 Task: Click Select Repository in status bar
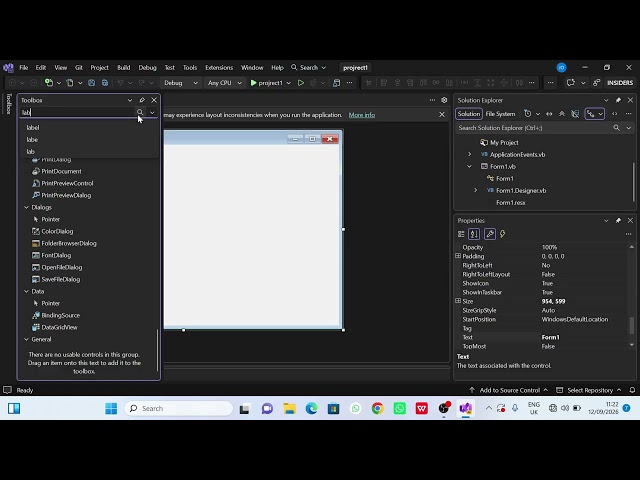[589, 390]
